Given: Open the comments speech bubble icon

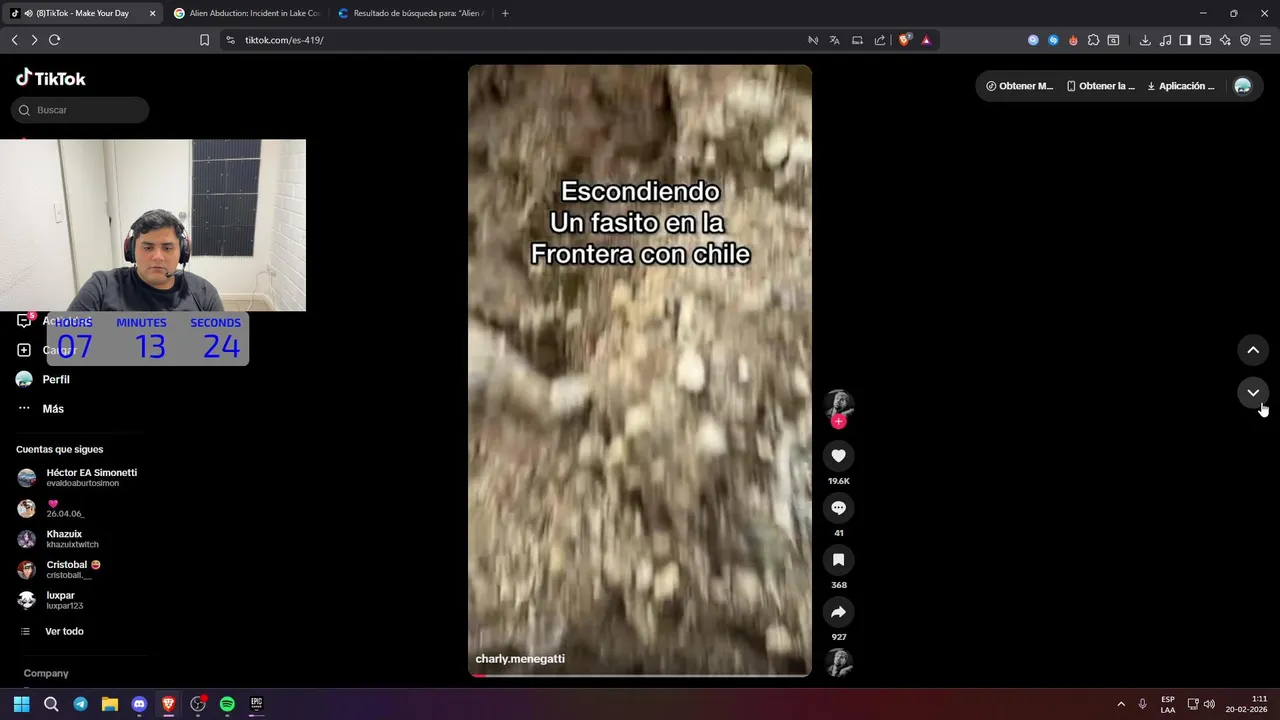Looking at the screenshot, I should [838, 508].
